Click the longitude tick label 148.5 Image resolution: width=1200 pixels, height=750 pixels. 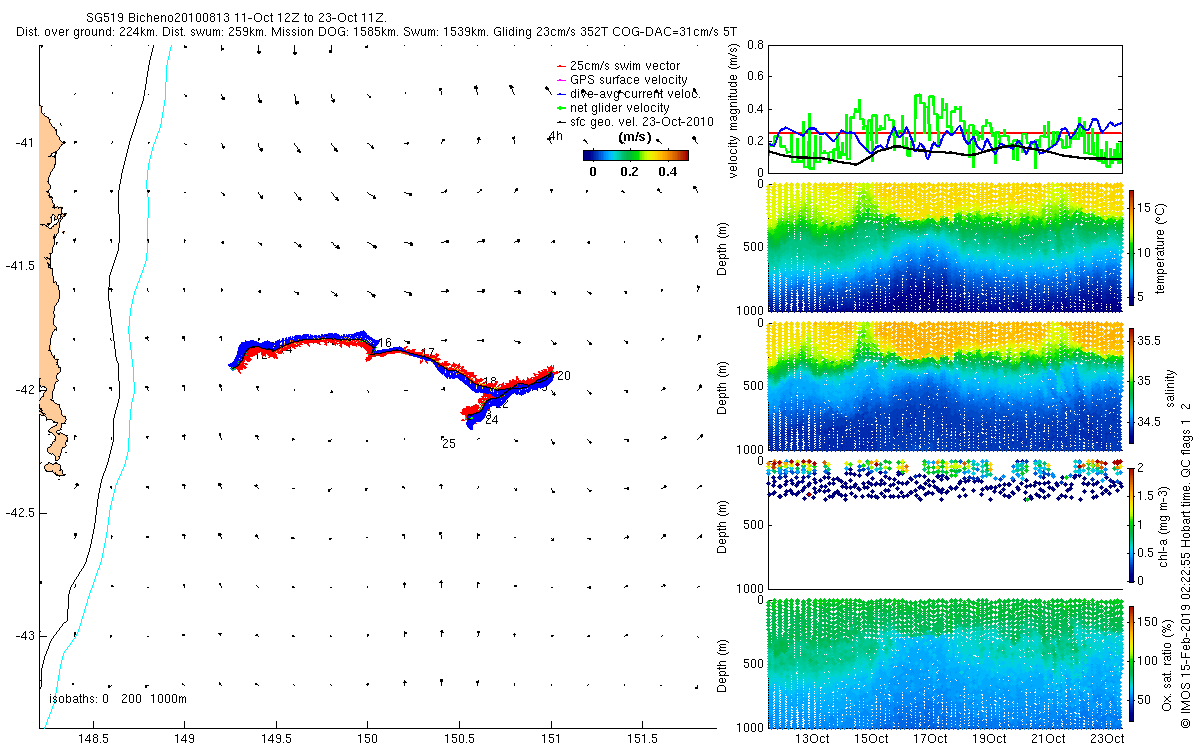(x=93, y=739)
